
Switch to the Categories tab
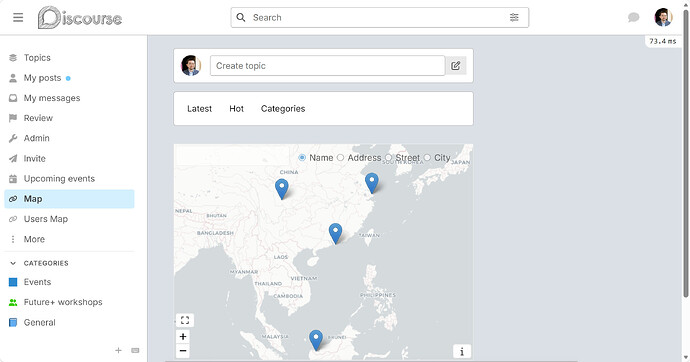point(283,109)
